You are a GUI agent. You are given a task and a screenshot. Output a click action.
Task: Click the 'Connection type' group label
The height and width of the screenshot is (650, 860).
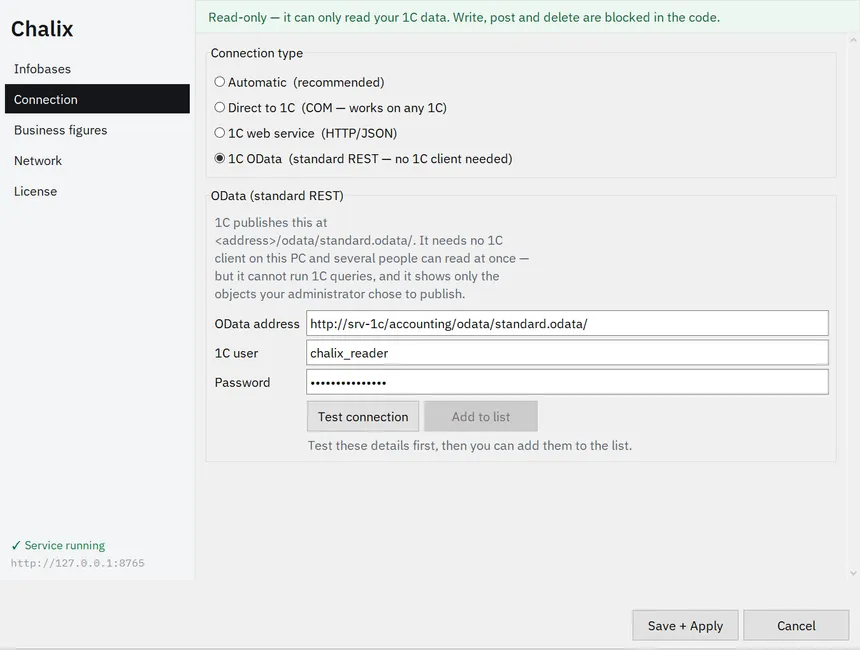tap(257, 53)
